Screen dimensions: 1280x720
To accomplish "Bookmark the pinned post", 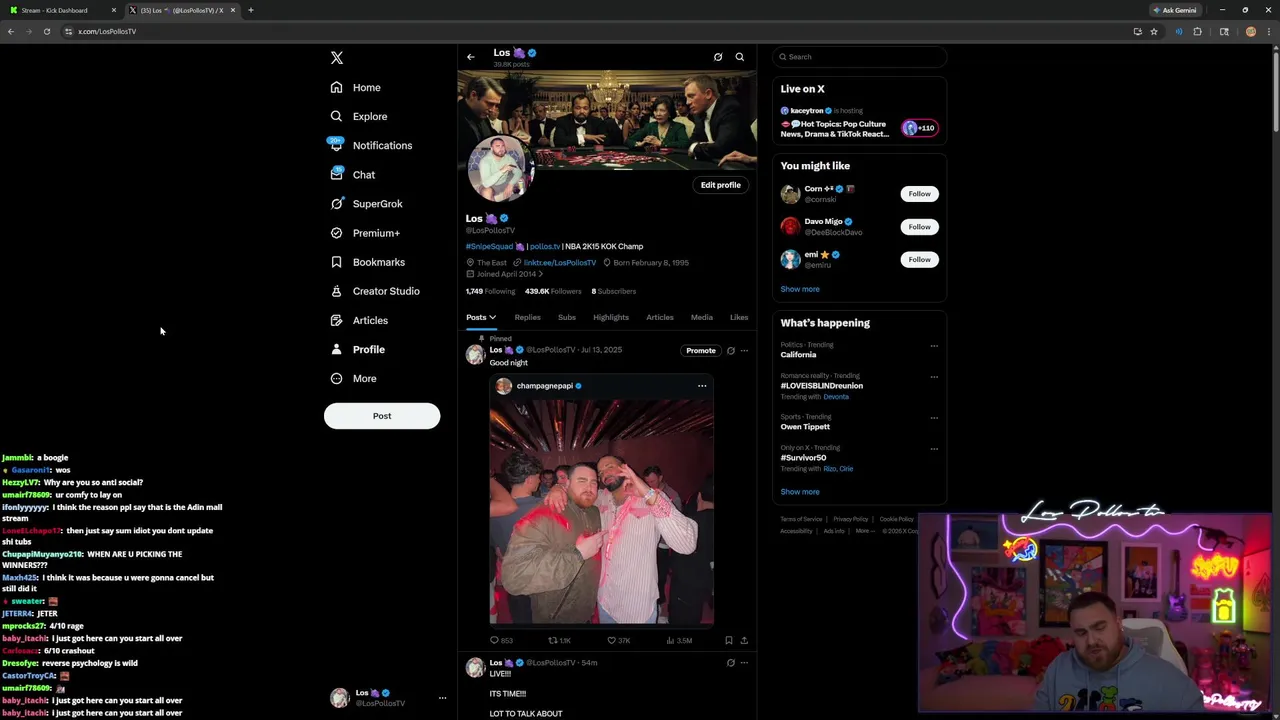I will point(729,640).
